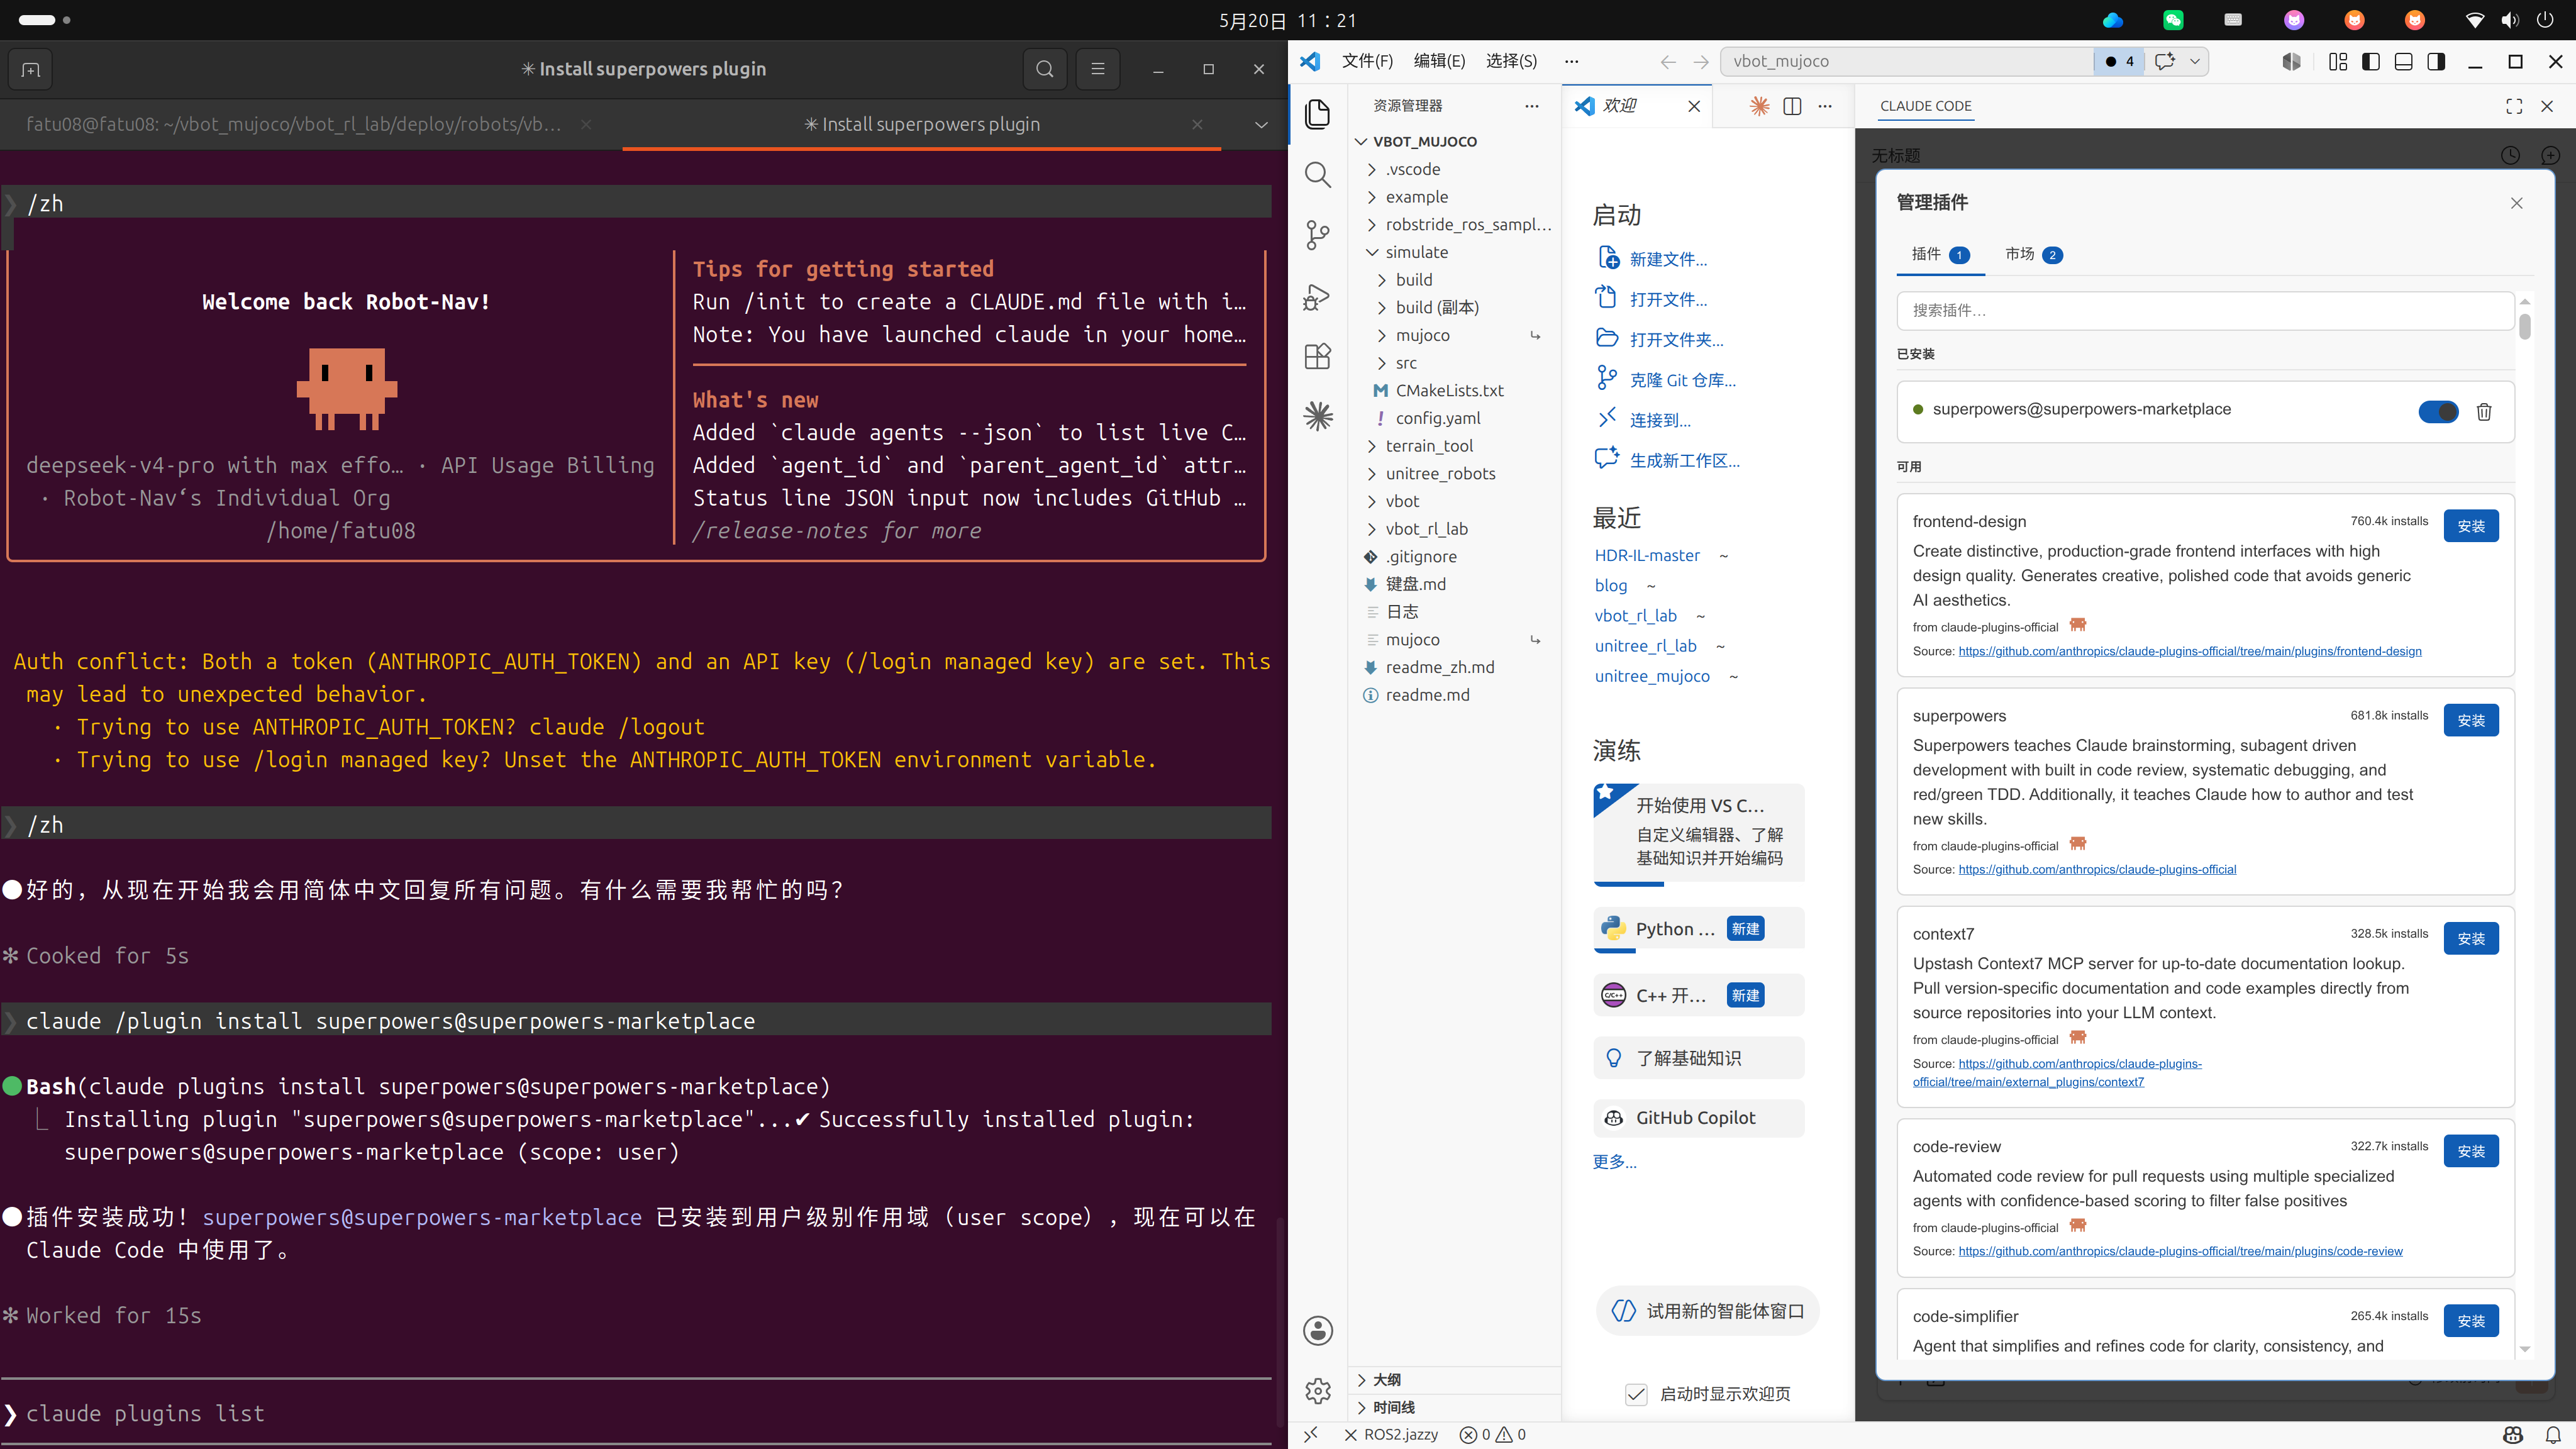This screenshot has height=1449, width=2576.
Task: Add a new terminal tab
Action: click(30, 69)
